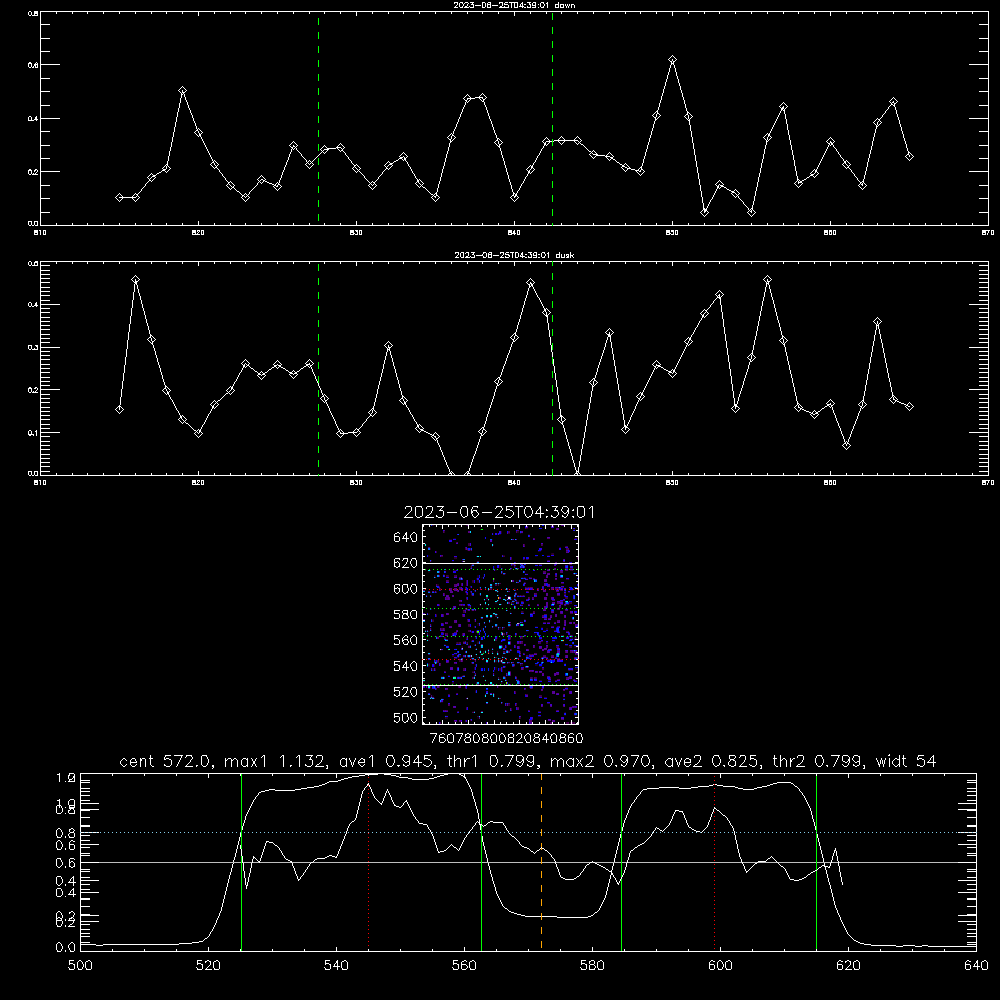Click 'thr1 0.799' in the bottom plot title
This screenshot has height=1000, width=1000.
[491, 761]
